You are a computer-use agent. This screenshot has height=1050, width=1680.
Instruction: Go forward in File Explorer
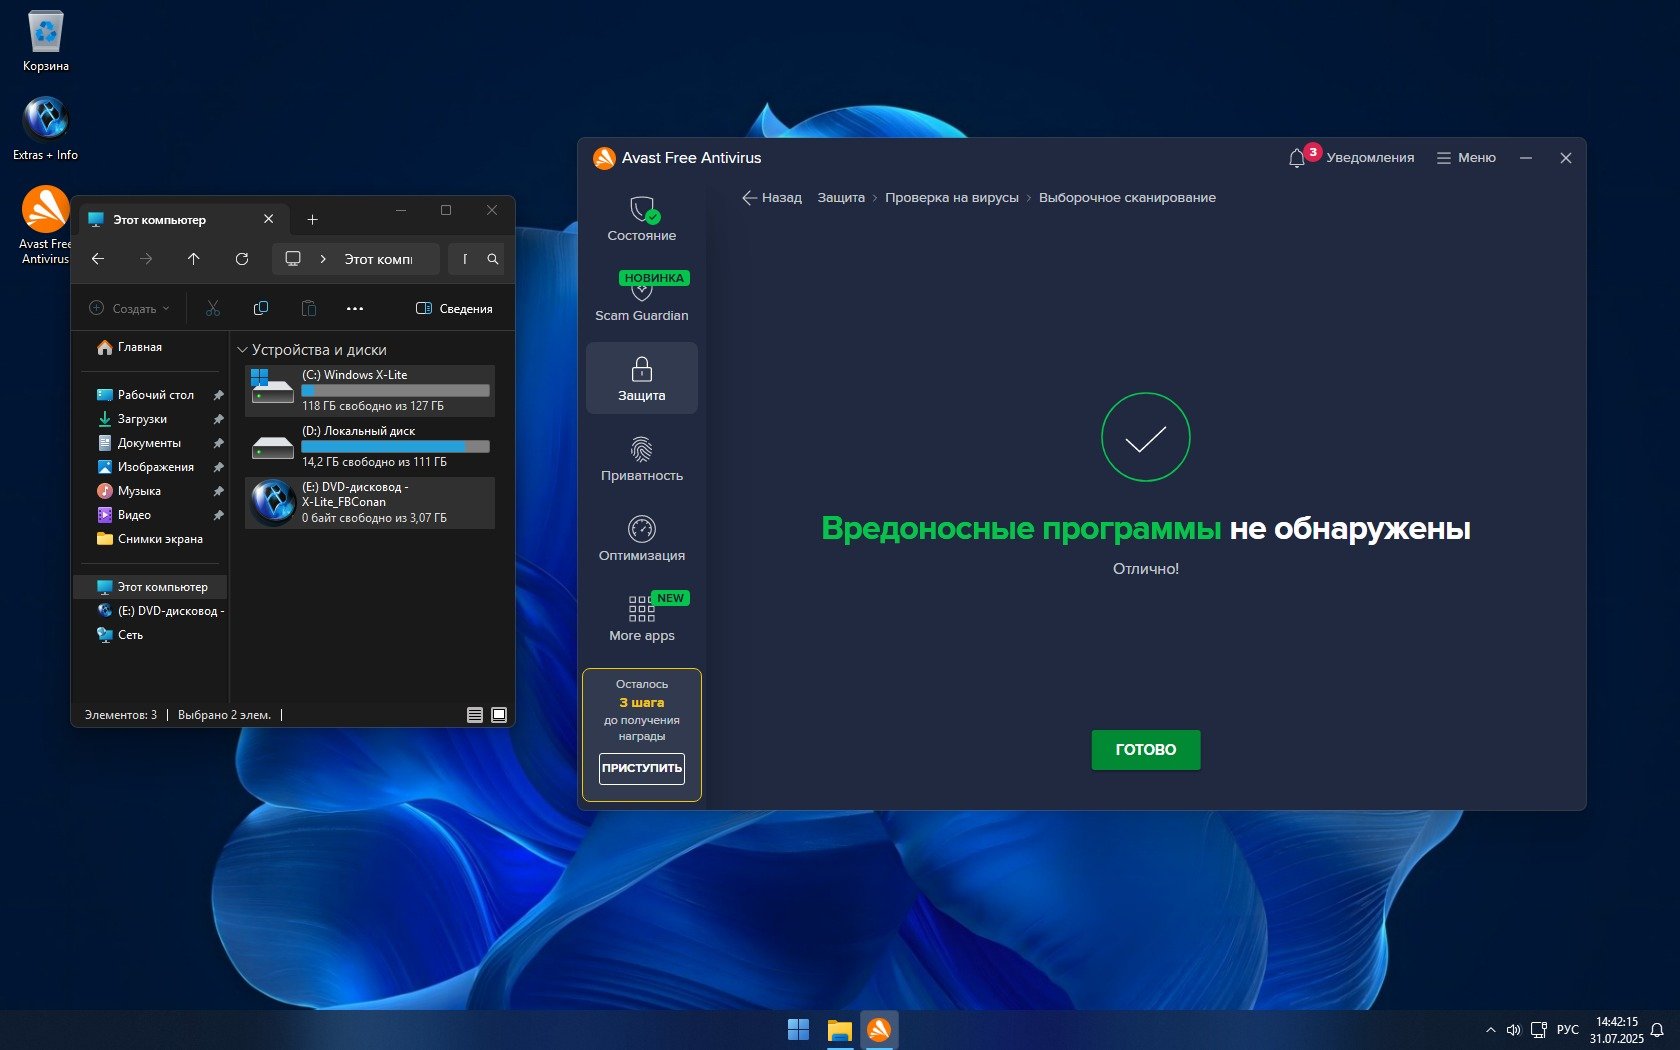click(x=146, y=259)
